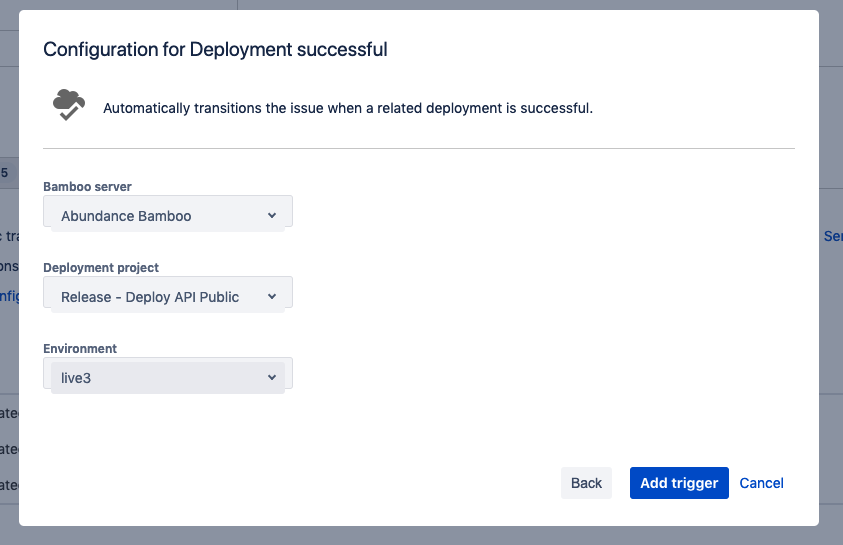Click the Bamboo server label
This screenshot has width=843, height=545.
click(x=88, y=187)
